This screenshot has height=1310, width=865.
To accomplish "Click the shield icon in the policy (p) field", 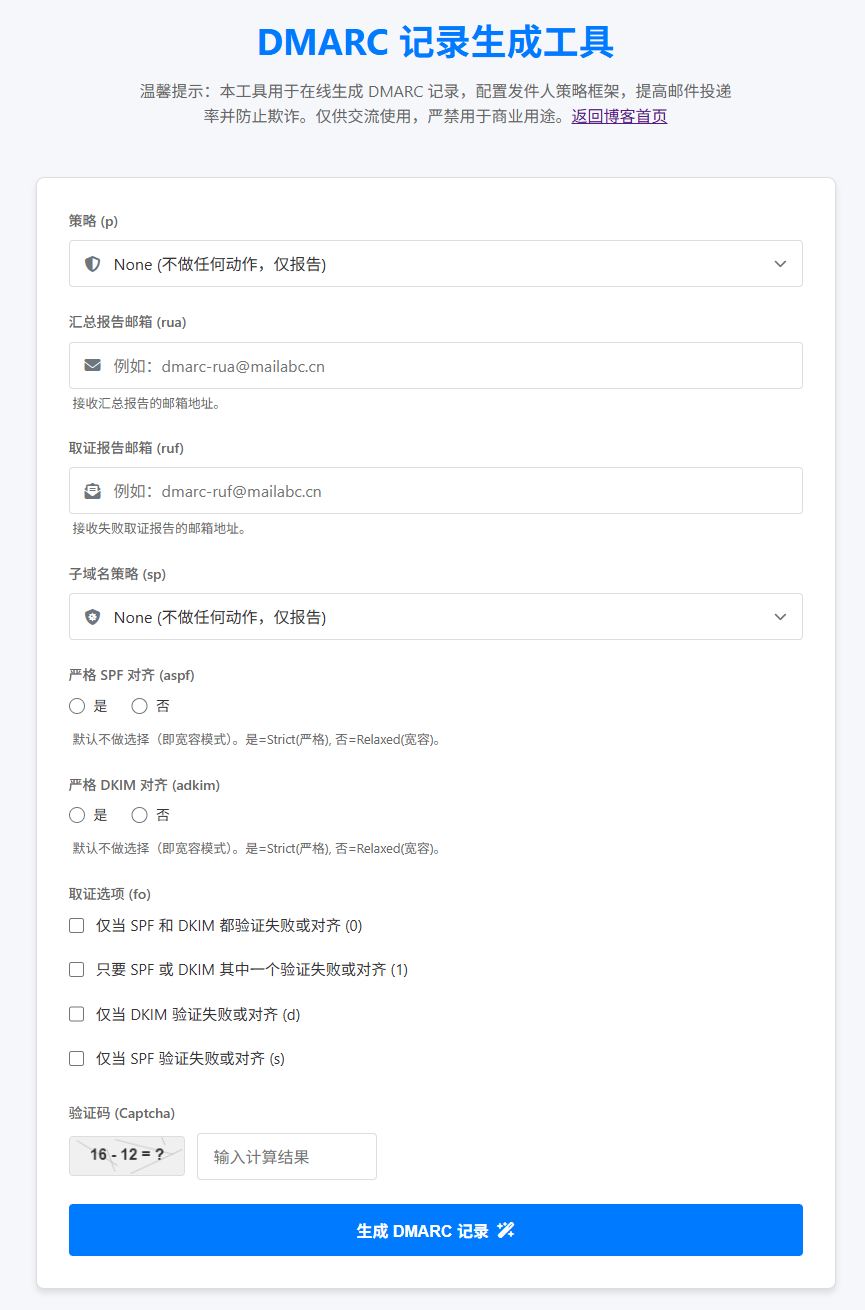I will coord(93,264).
